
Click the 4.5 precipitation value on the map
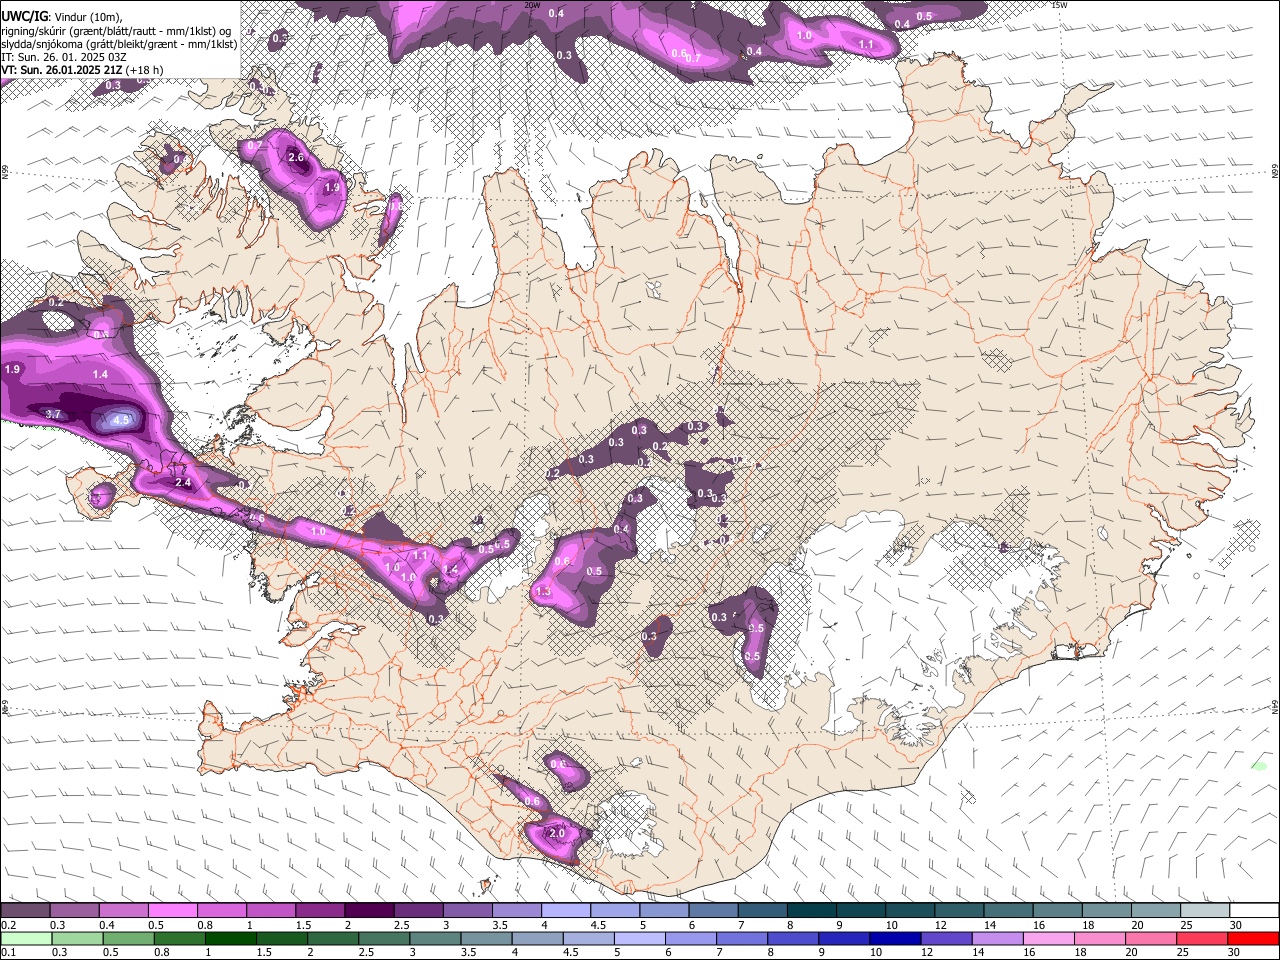tap(122, 420)
